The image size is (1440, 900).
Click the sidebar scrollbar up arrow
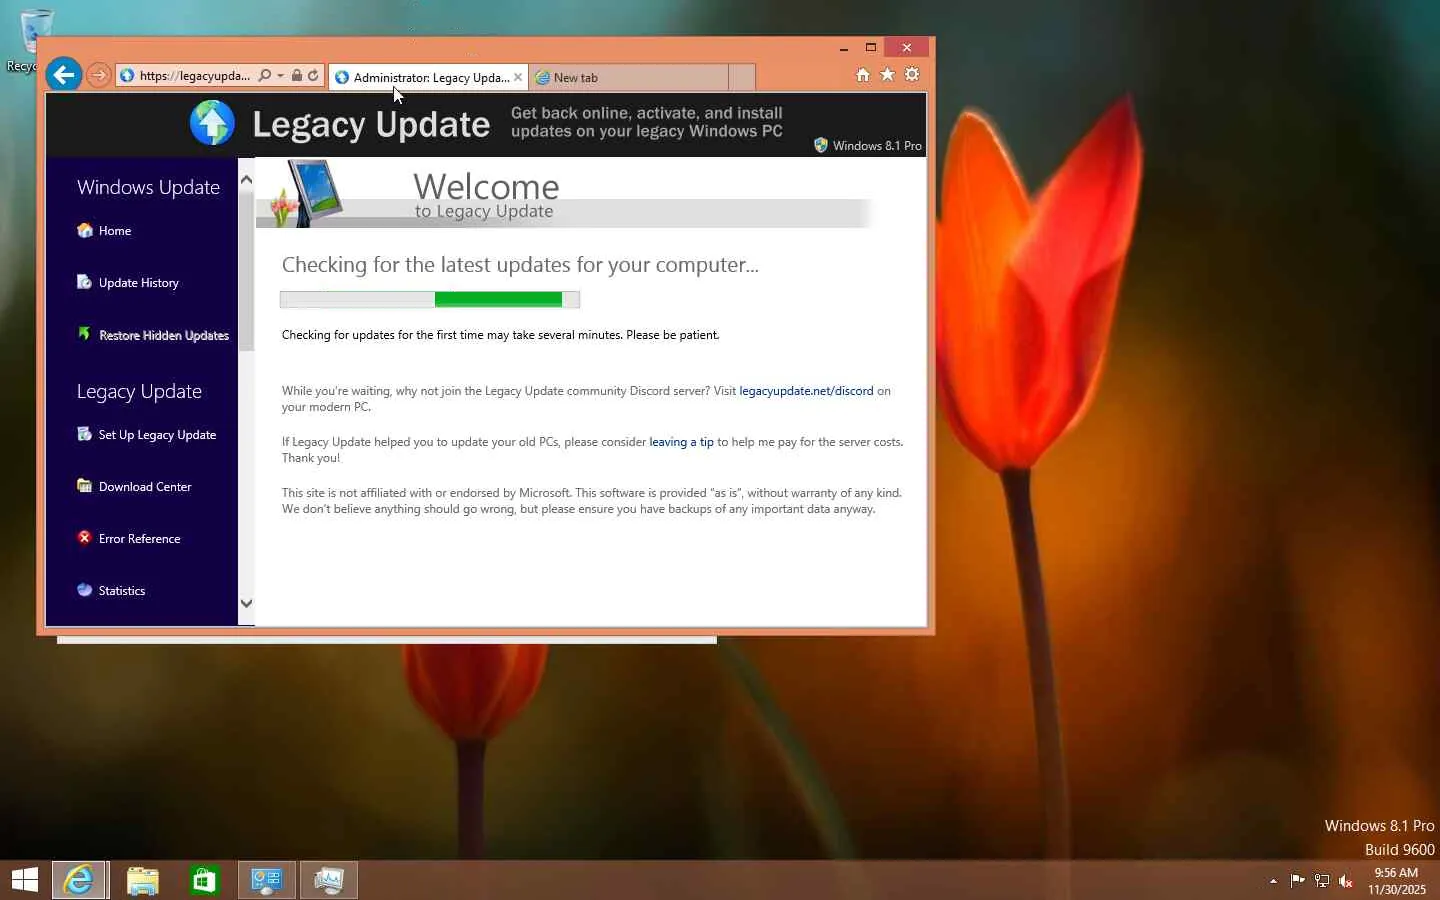(246, 180)
